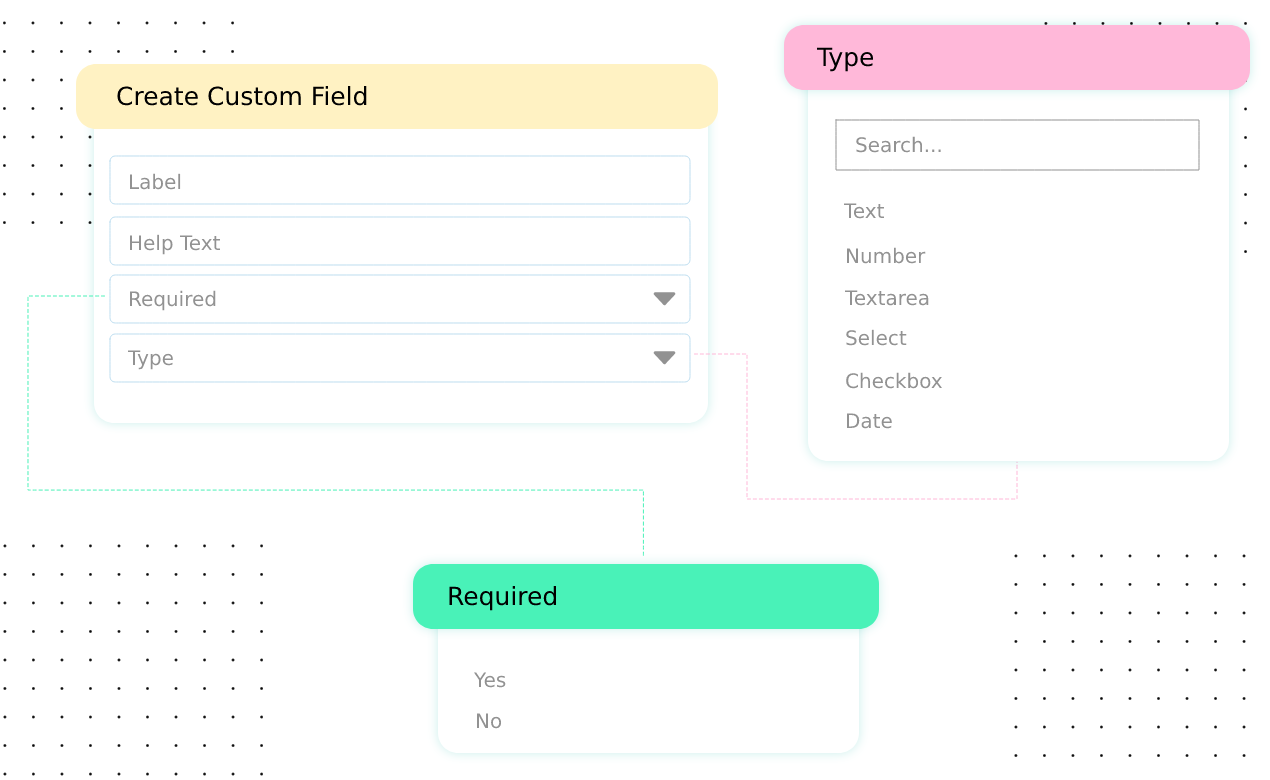Click the Search box in the Type panel

pos(1017,145)
